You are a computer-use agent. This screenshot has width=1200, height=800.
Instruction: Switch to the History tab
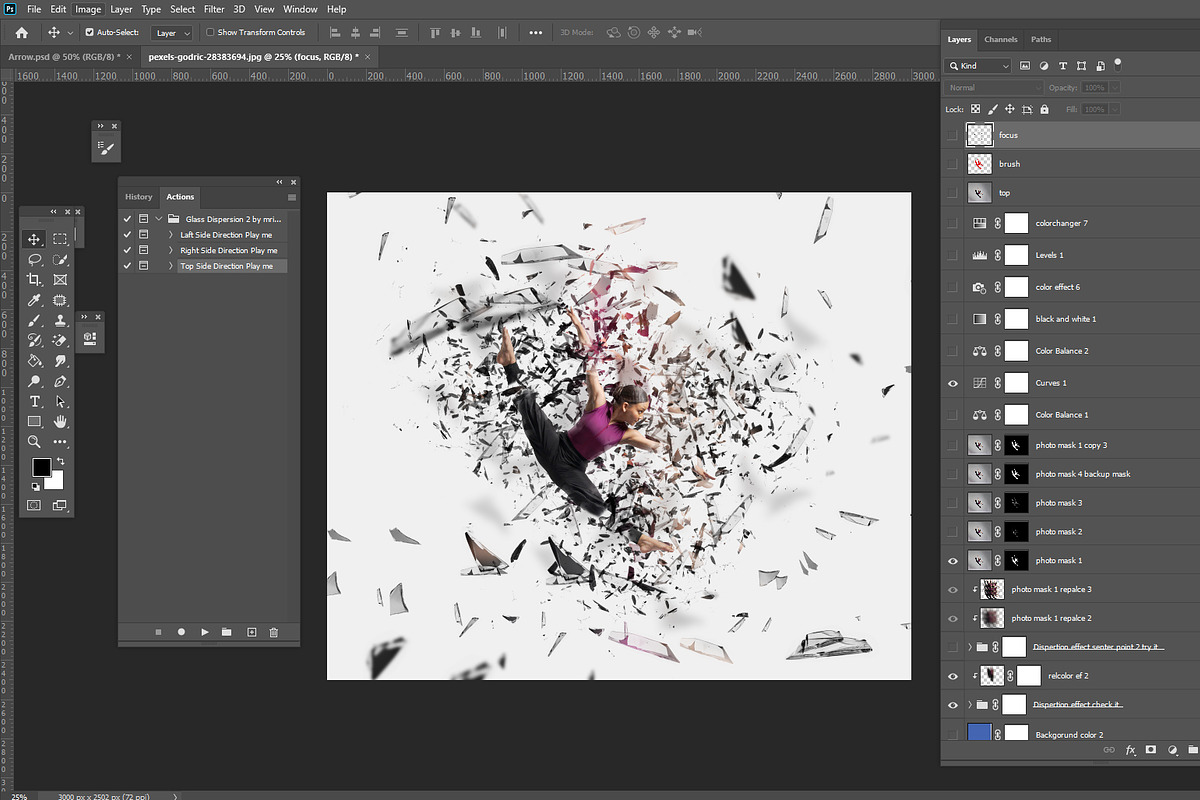pyautogui.click(x=139, y=197)
